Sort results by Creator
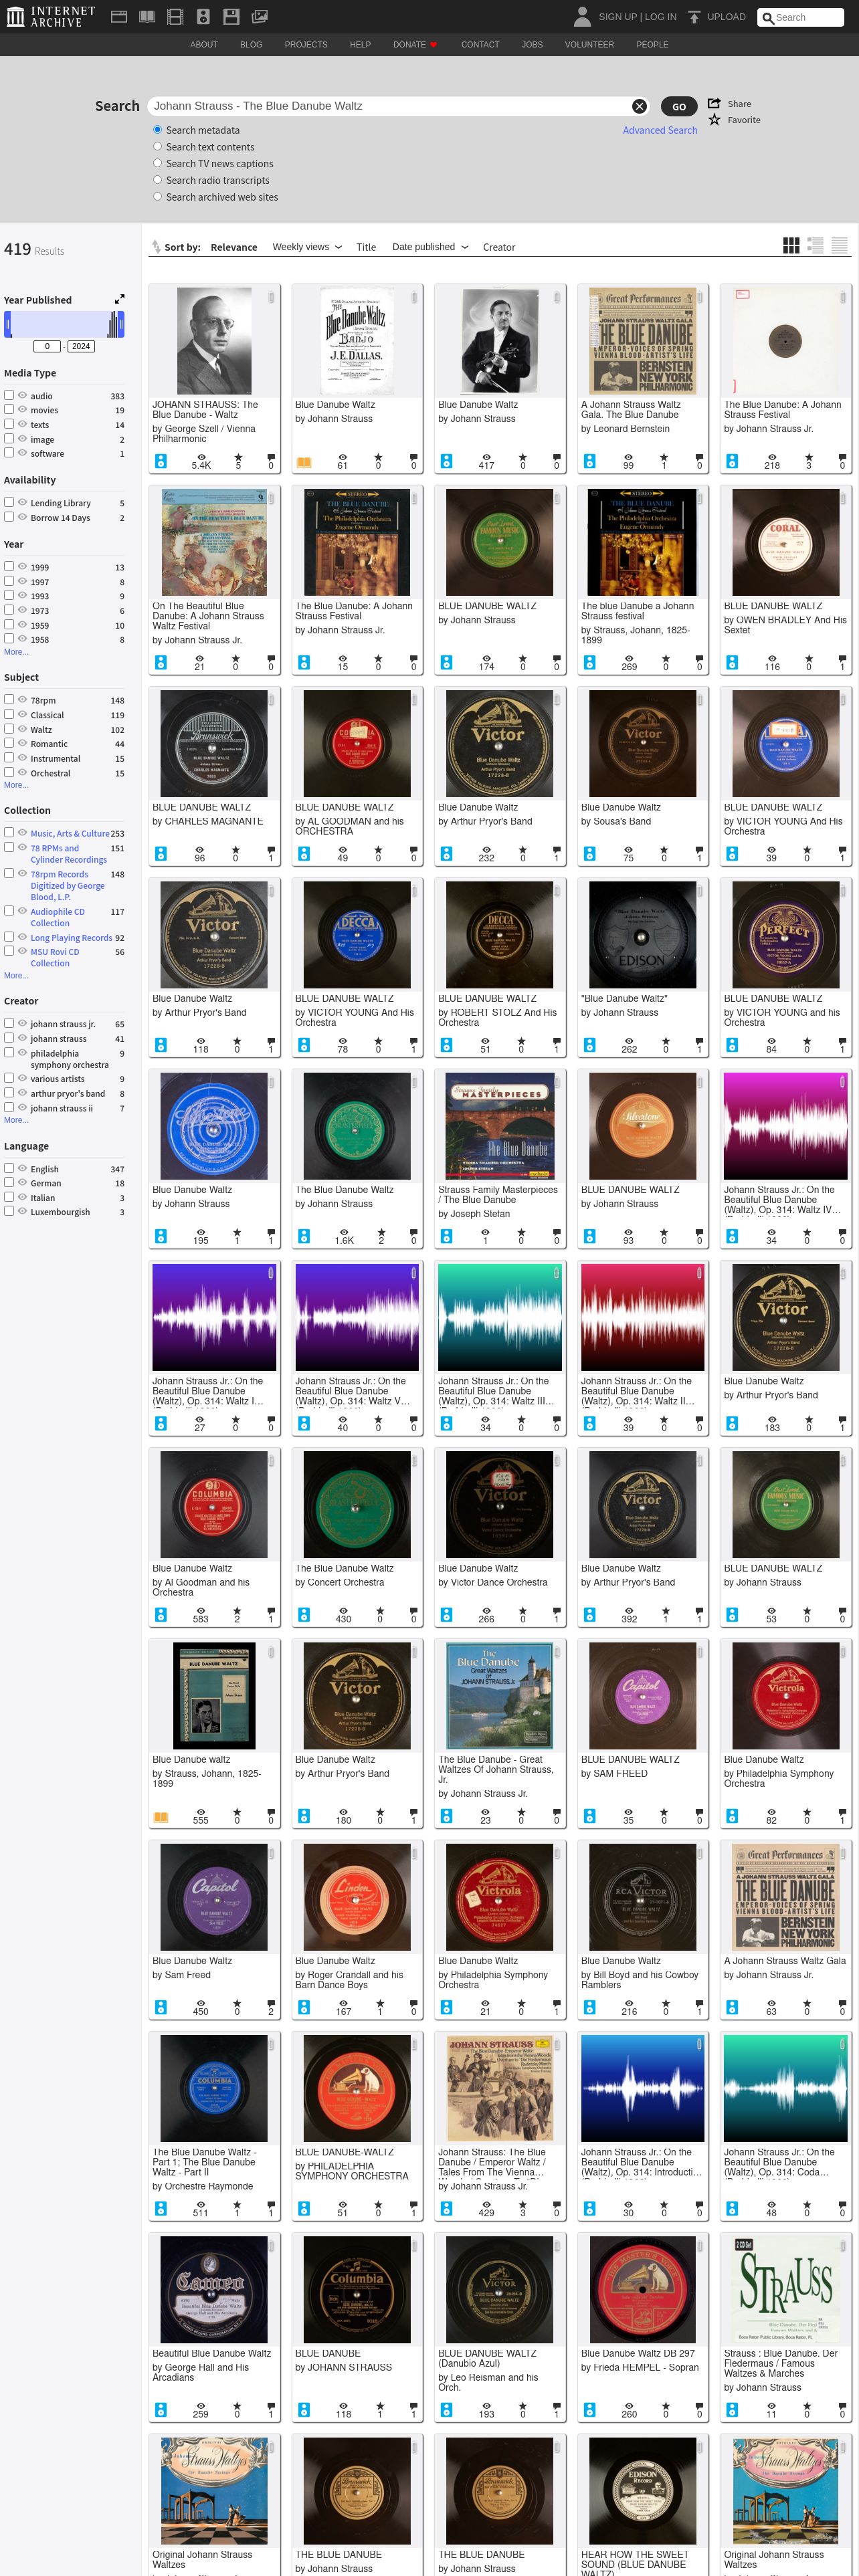The width and height of the screenshot is (859, 2576). click(x=499, y=247)
